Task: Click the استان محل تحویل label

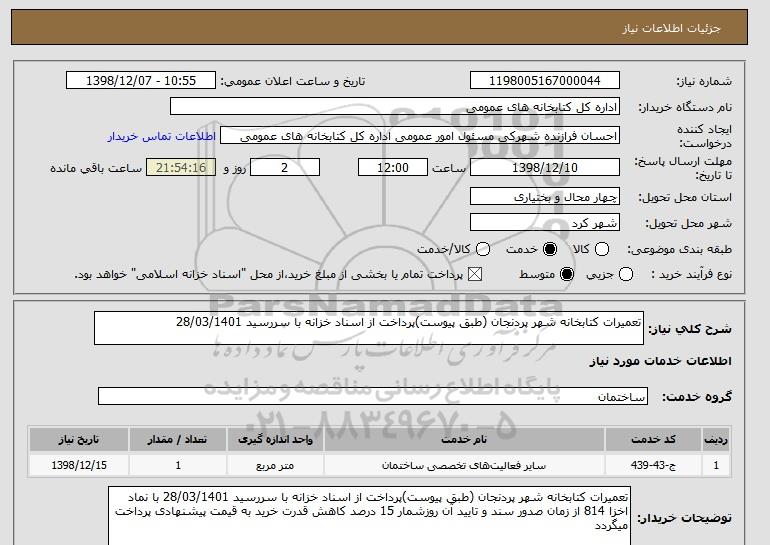Action: point(685,197)
